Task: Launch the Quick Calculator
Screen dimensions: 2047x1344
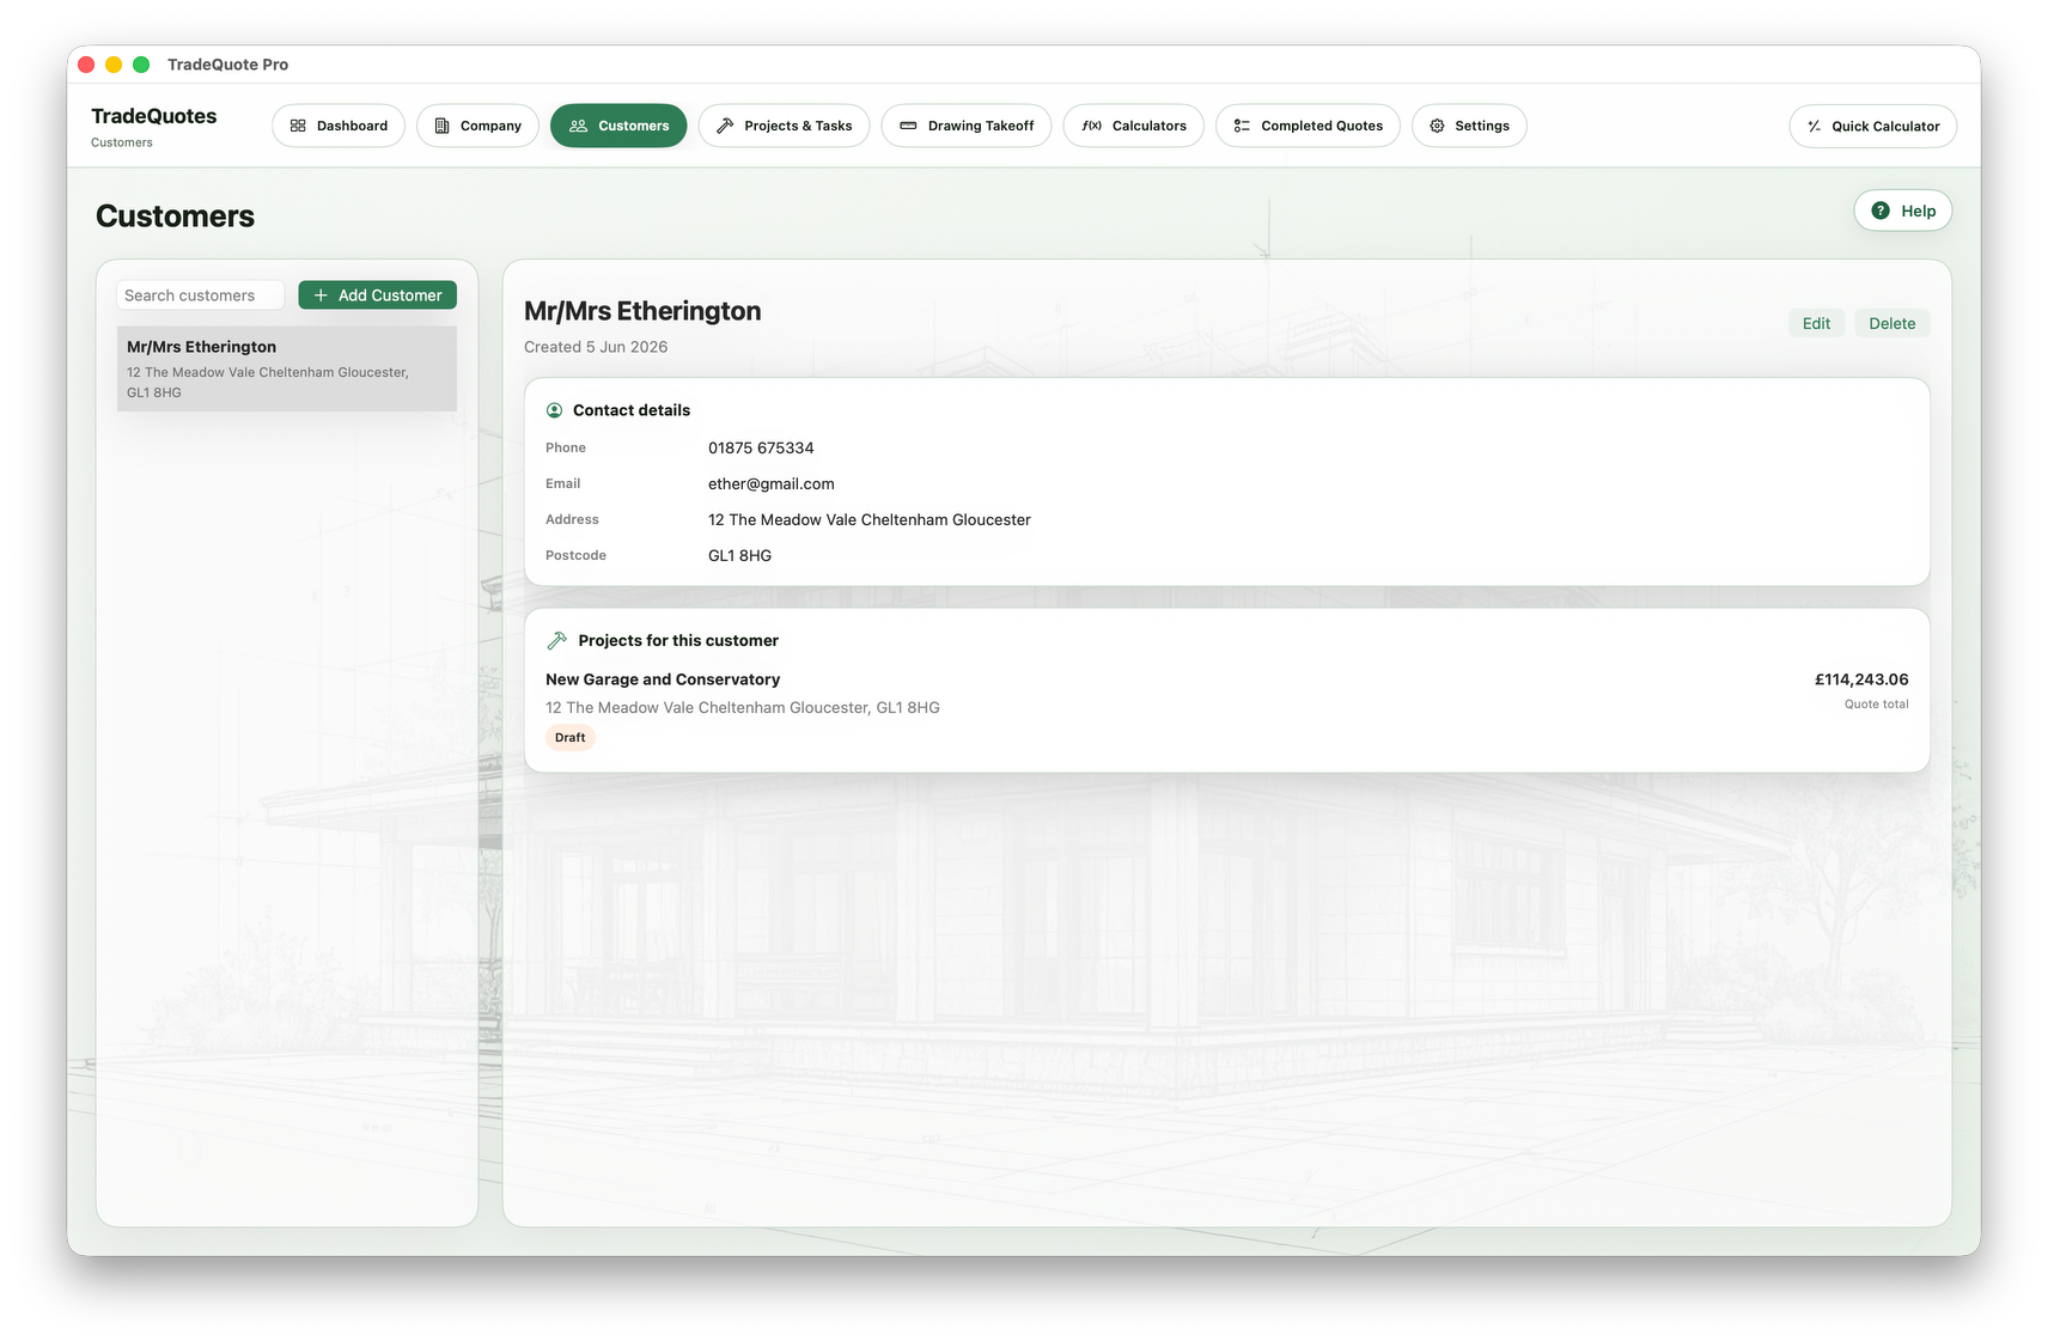Action: 1872,126
